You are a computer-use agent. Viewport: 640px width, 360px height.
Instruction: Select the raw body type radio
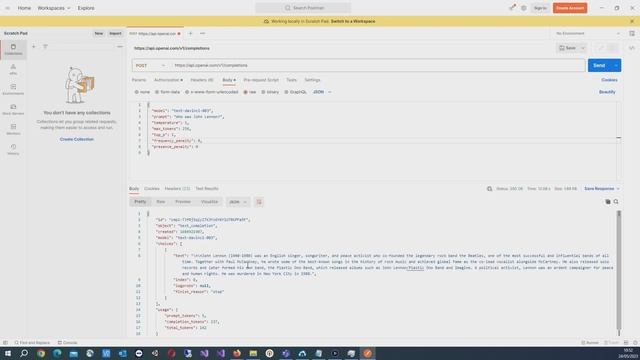pyautogui.click(x=250, y=92)
